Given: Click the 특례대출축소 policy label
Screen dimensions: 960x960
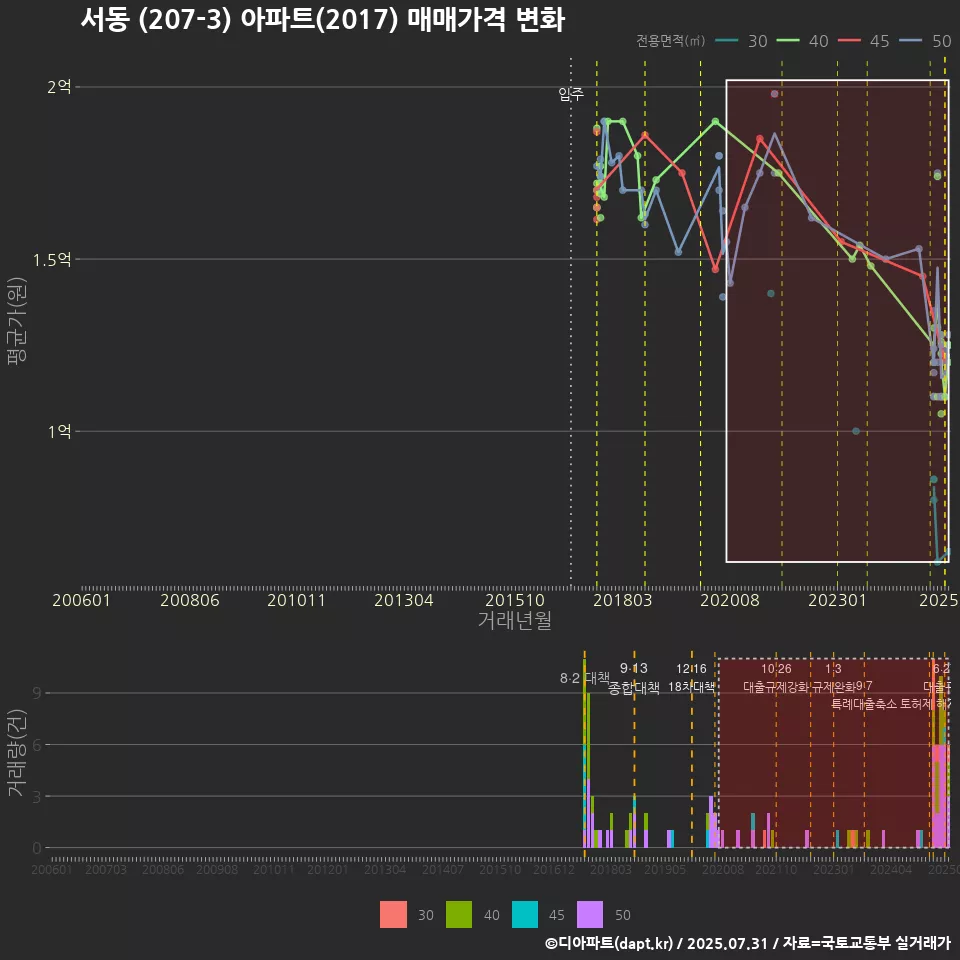Looking at the screenshot, I should (x=864, y=704).
